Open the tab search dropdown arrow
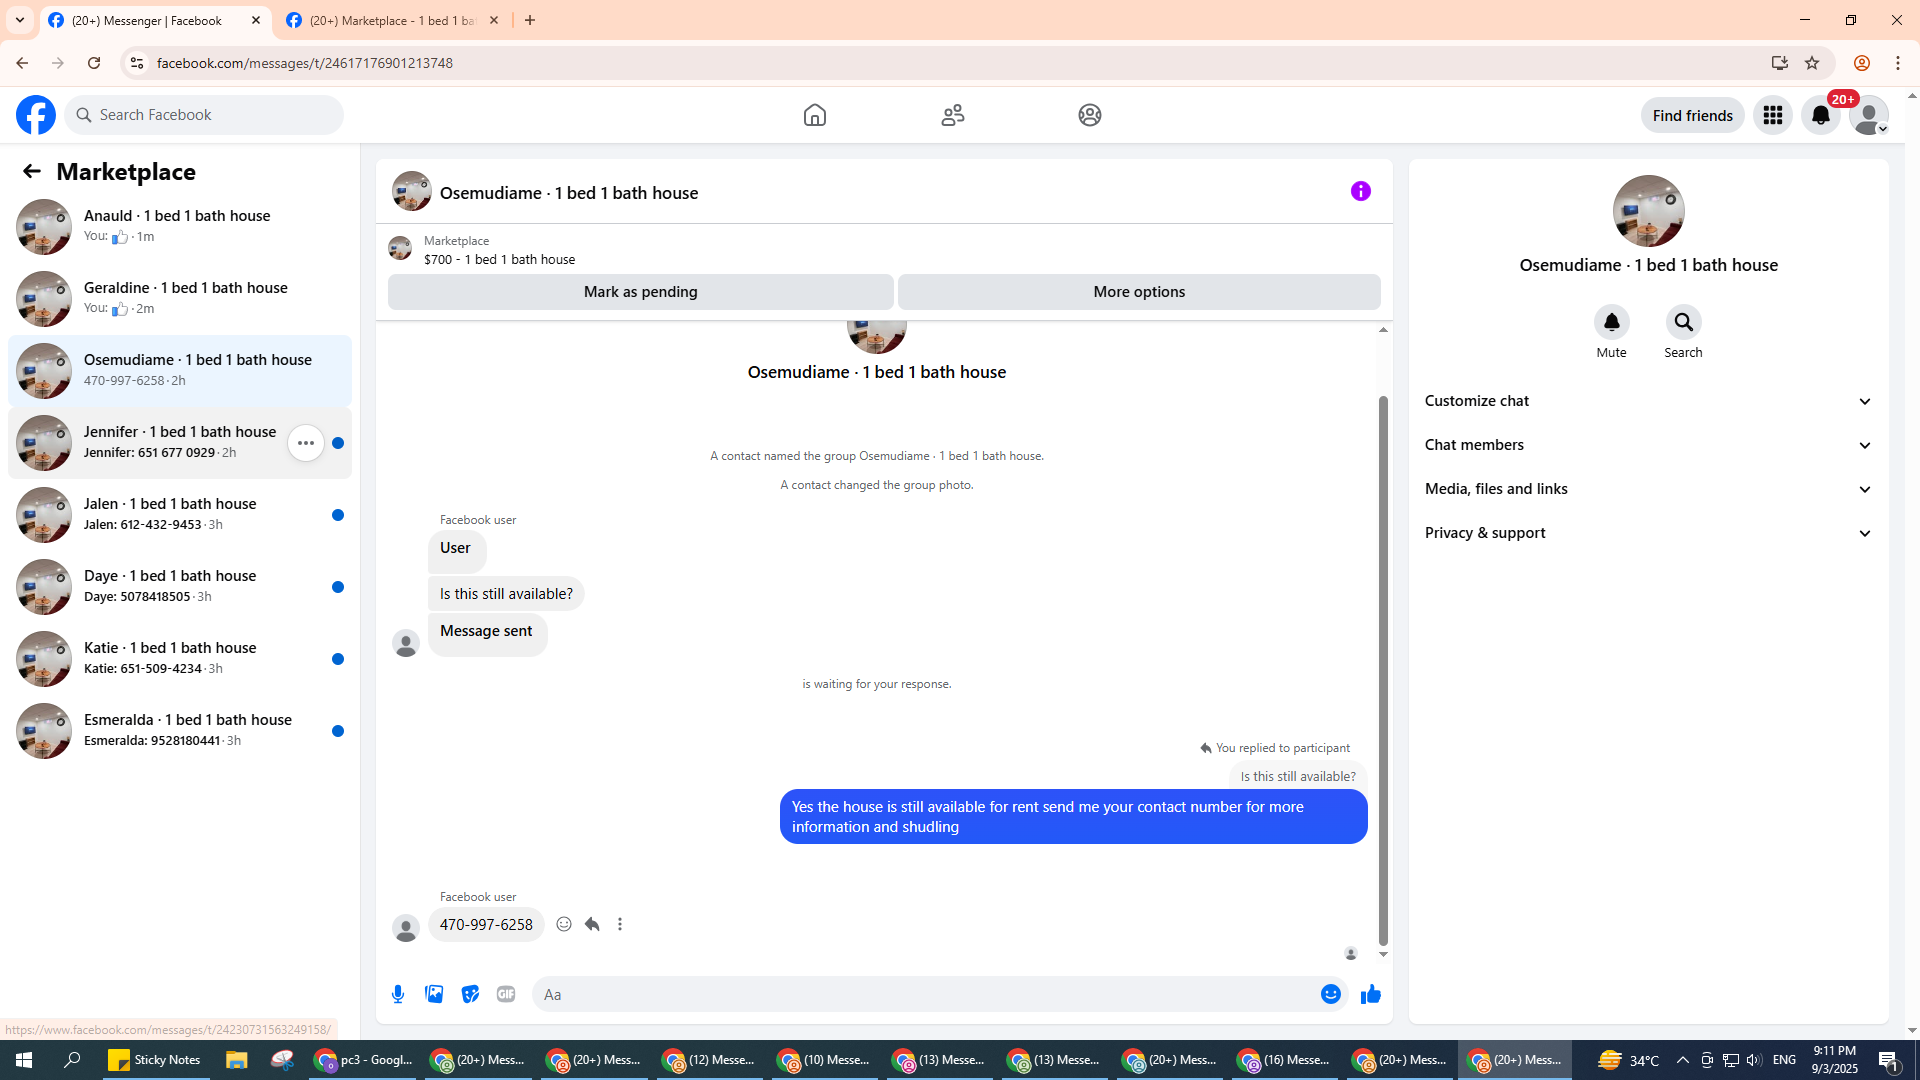The height and width of the screenshot is (1080, 1920). coord(20,20)
